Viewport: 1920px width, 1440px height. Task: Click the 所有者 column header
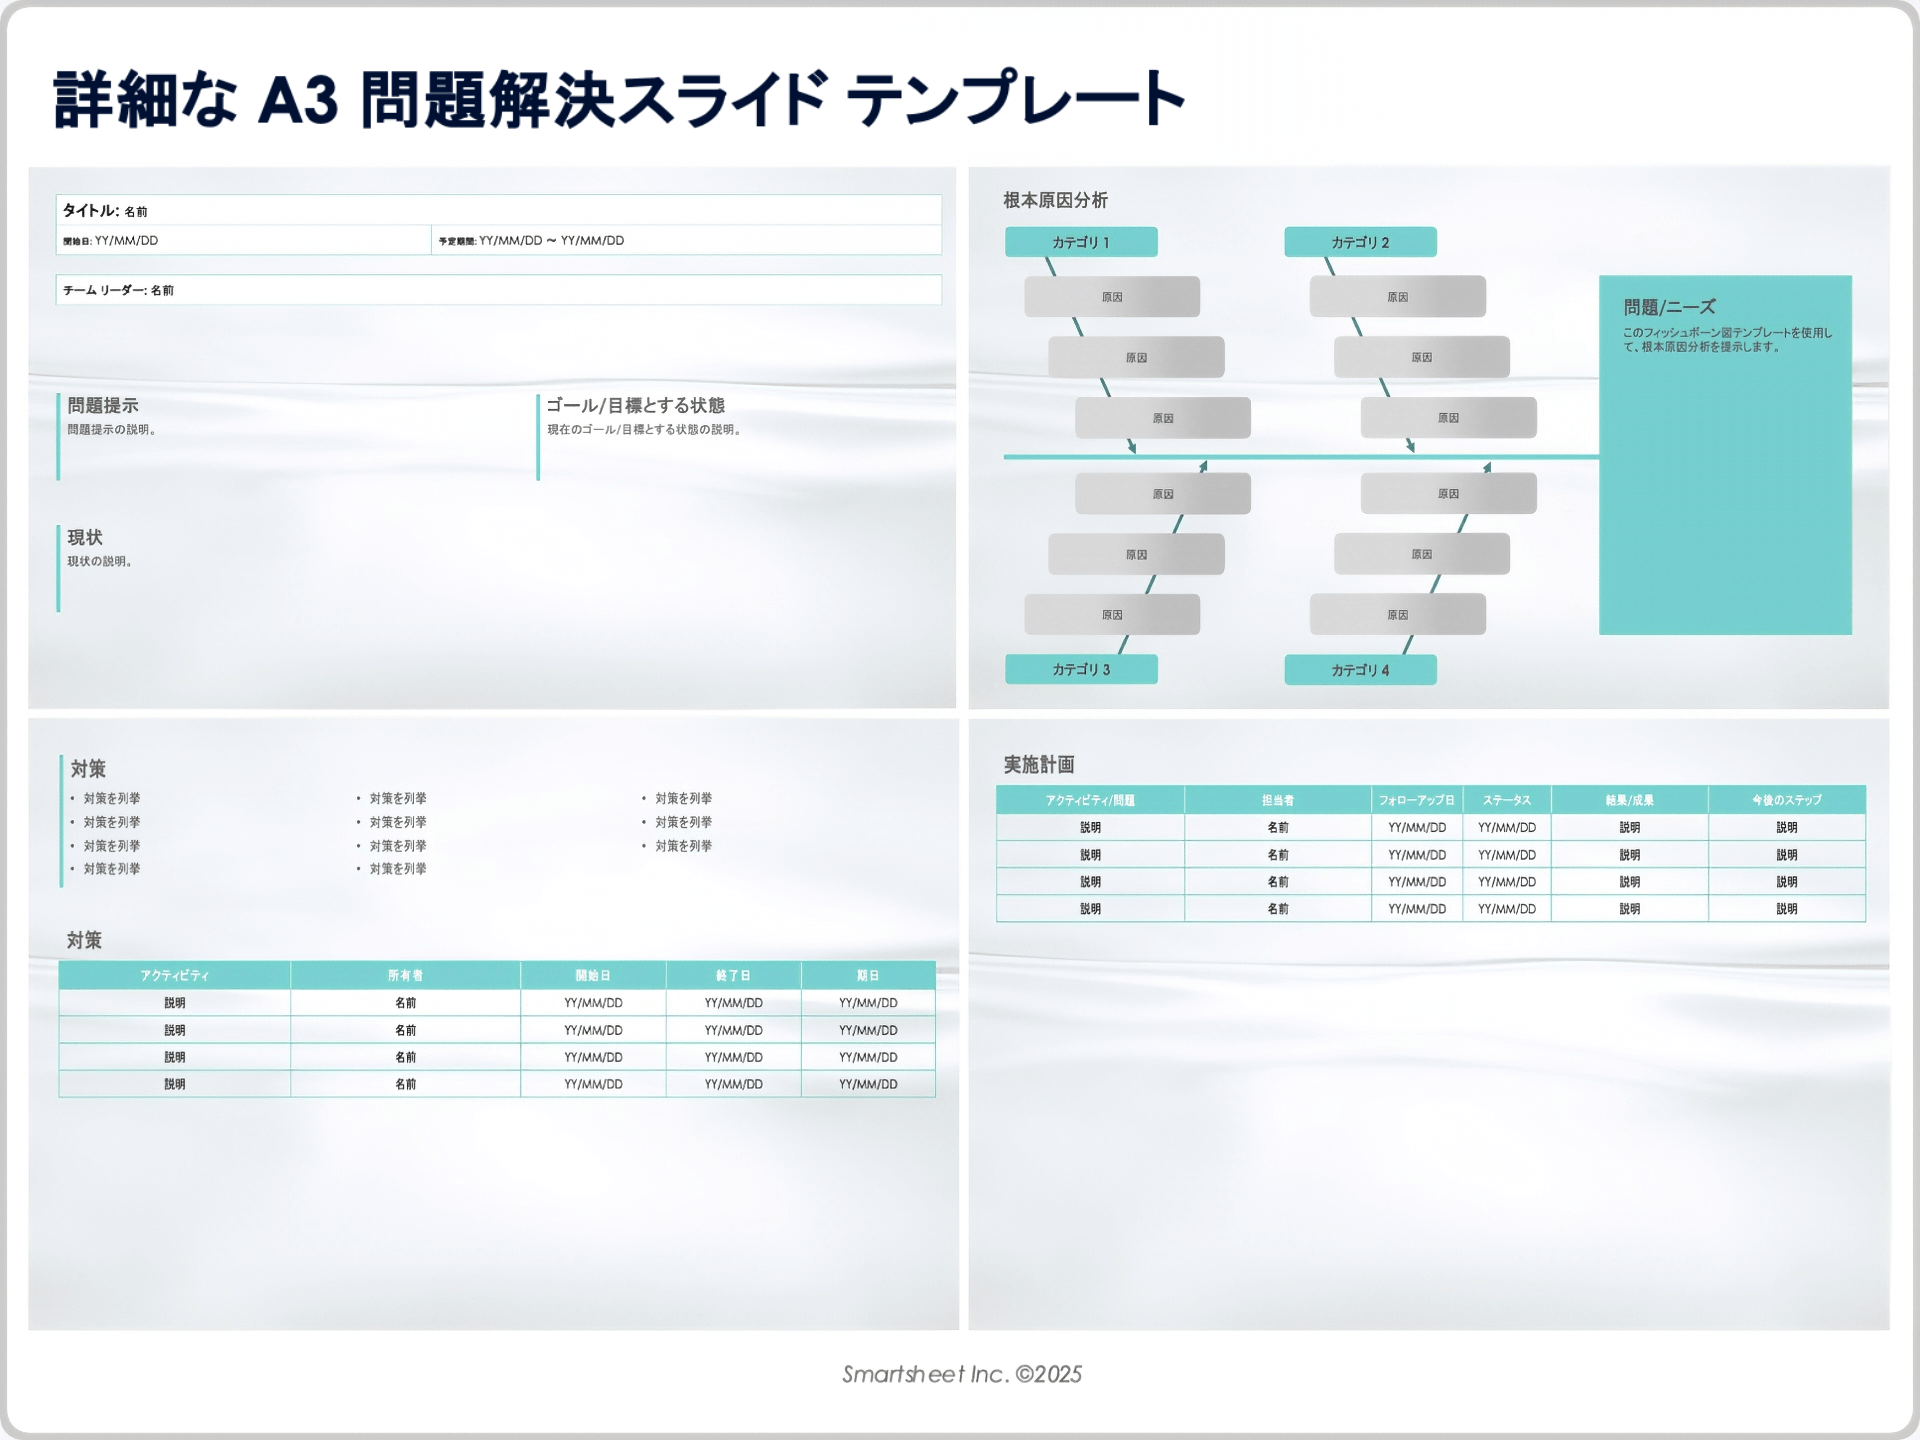(405, 975)
